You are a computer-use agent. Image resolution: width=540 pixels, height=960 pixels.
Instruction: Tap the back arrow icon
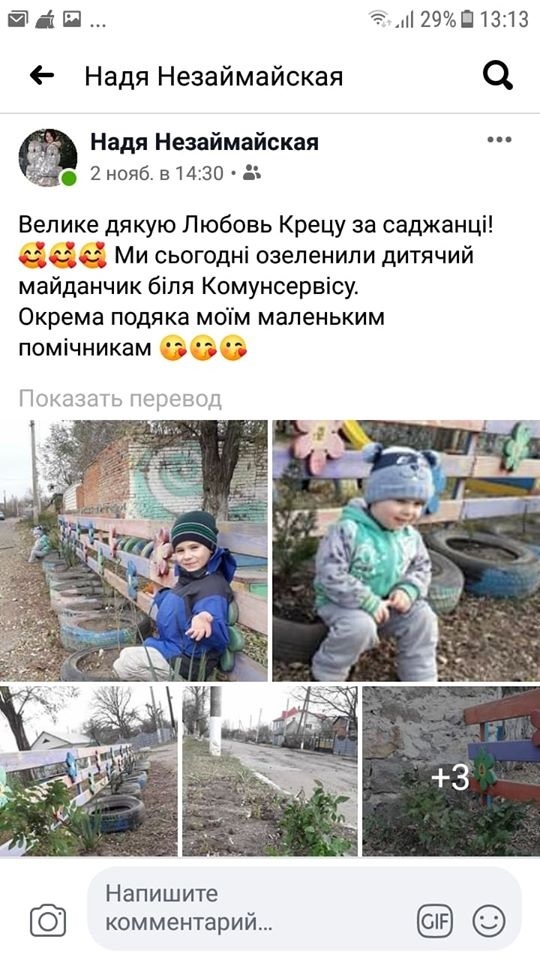pyautogui.click(x=42, y=76)
